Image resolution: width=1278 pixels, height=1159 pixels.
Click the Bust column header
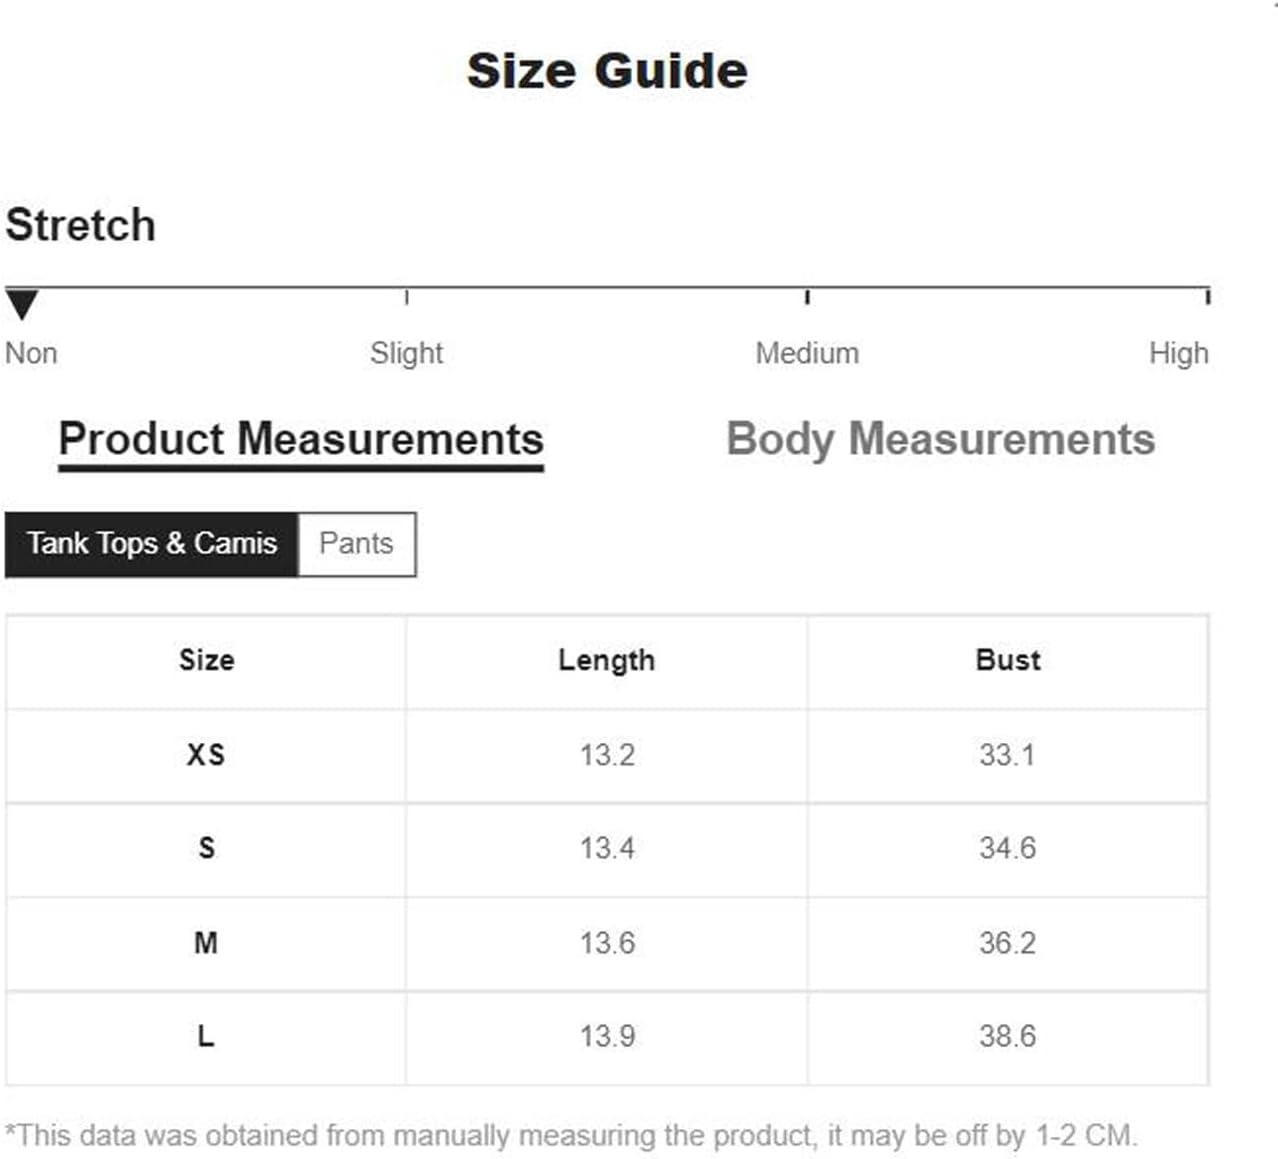point(1008,661)
